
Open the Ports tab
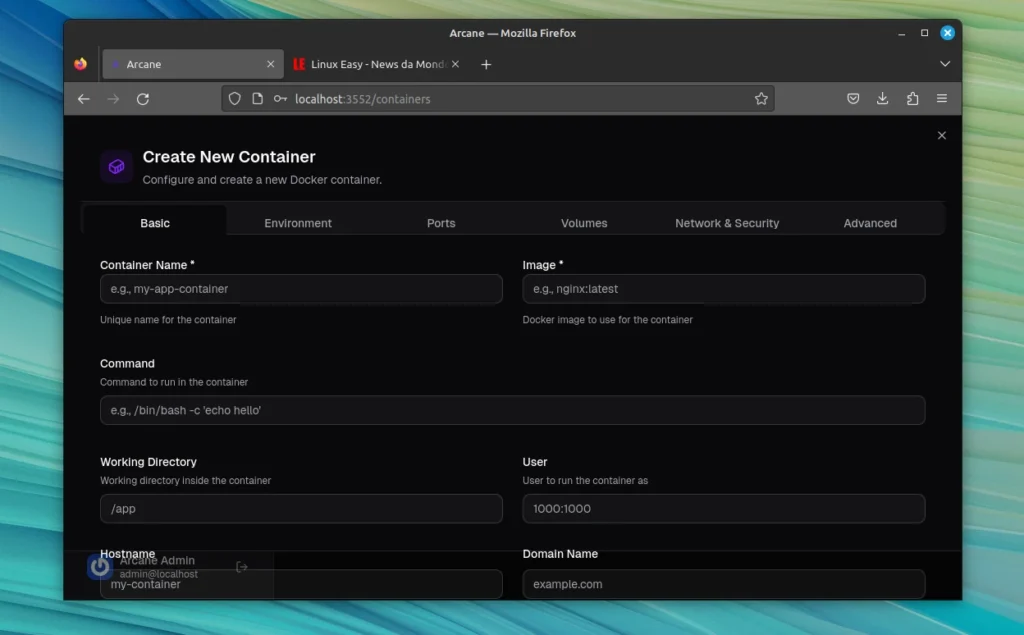click(441, 223)
